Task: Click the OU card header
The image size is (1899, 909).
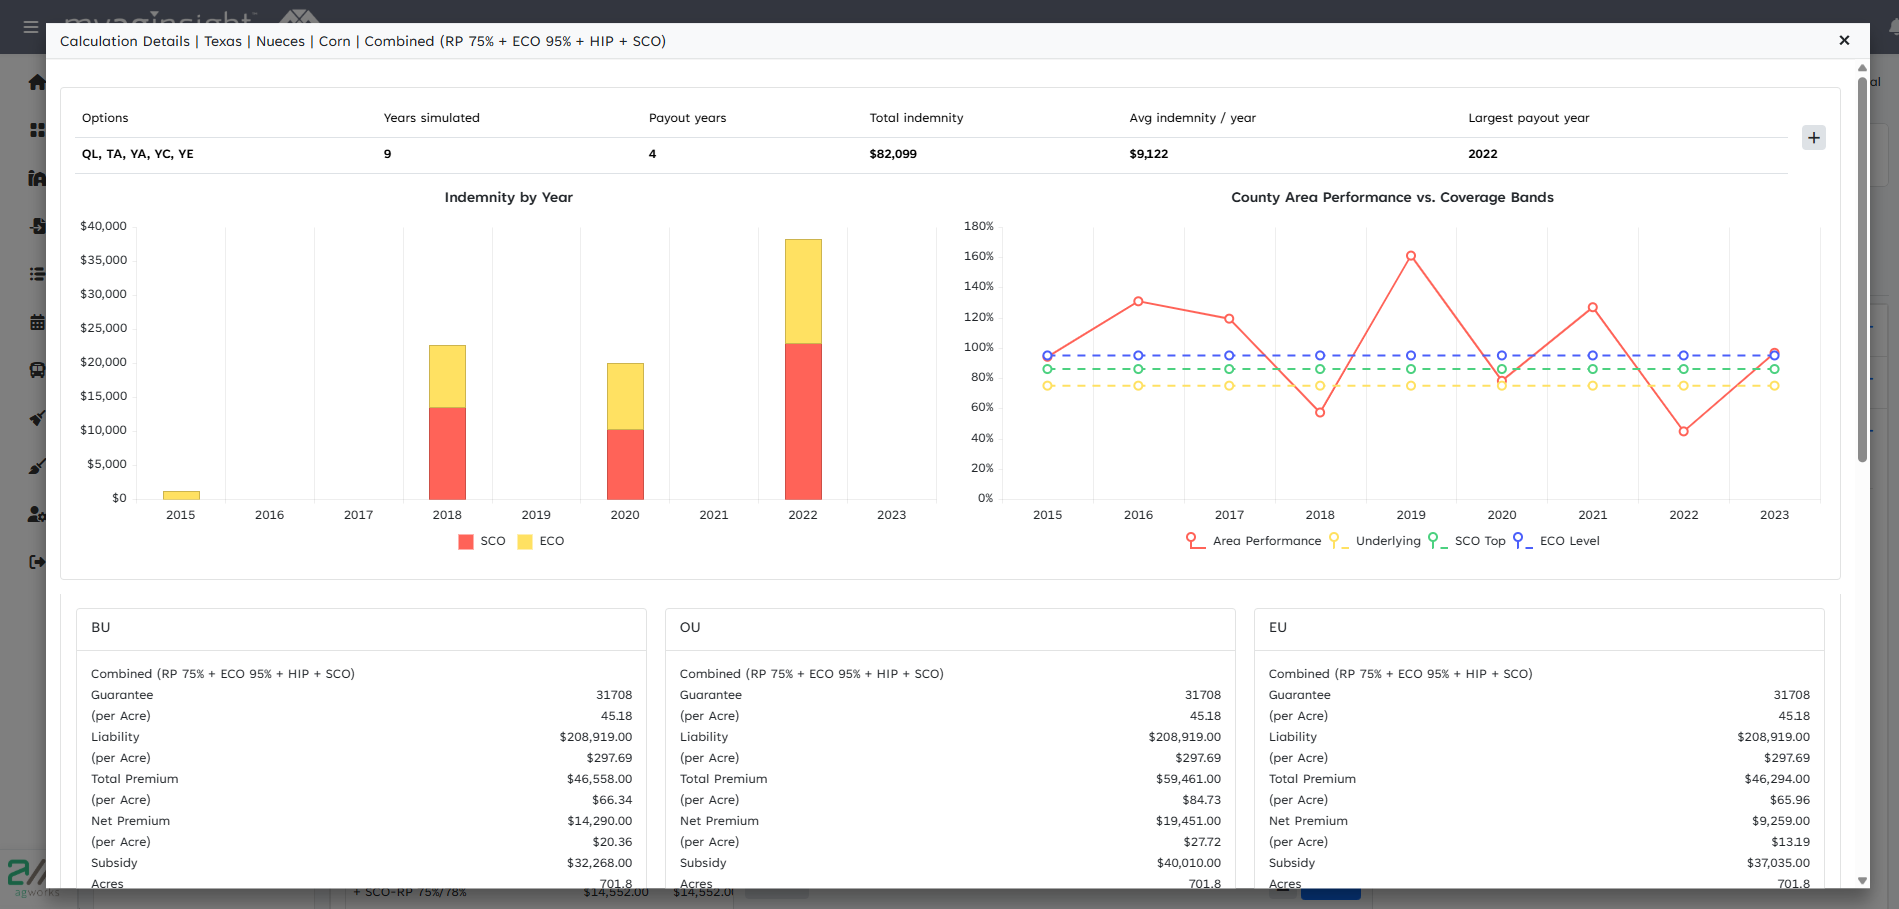Action: [950, 628]
